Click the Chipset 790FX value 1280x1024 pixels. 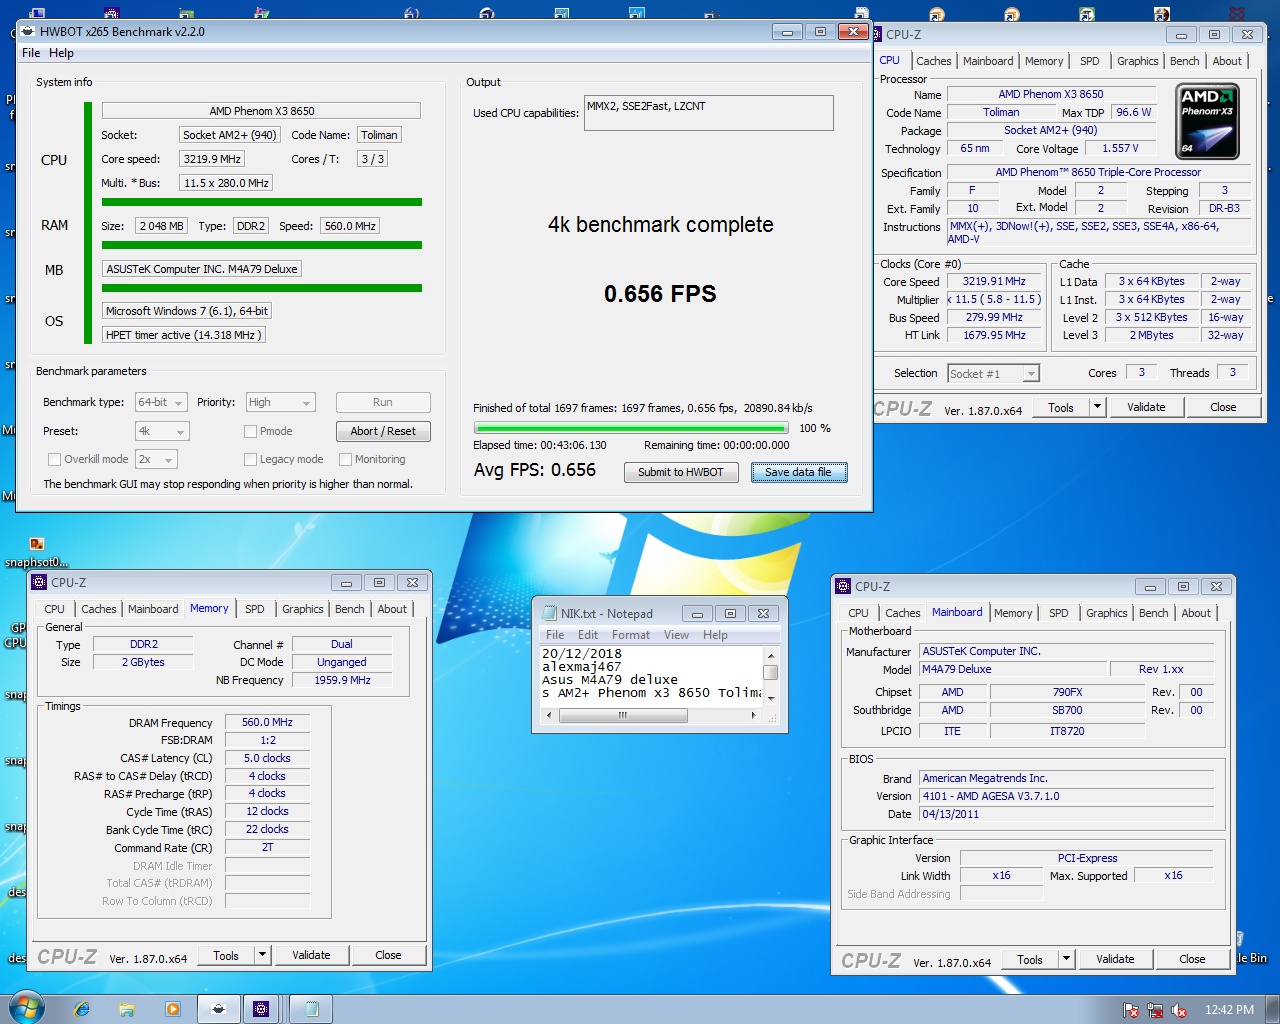click(x=1067, y=692)
